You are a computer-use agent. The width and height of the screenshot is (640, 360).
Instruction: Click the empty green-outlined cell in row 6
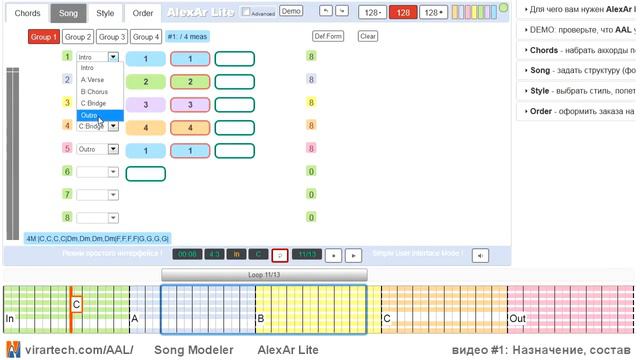(146, 173)
